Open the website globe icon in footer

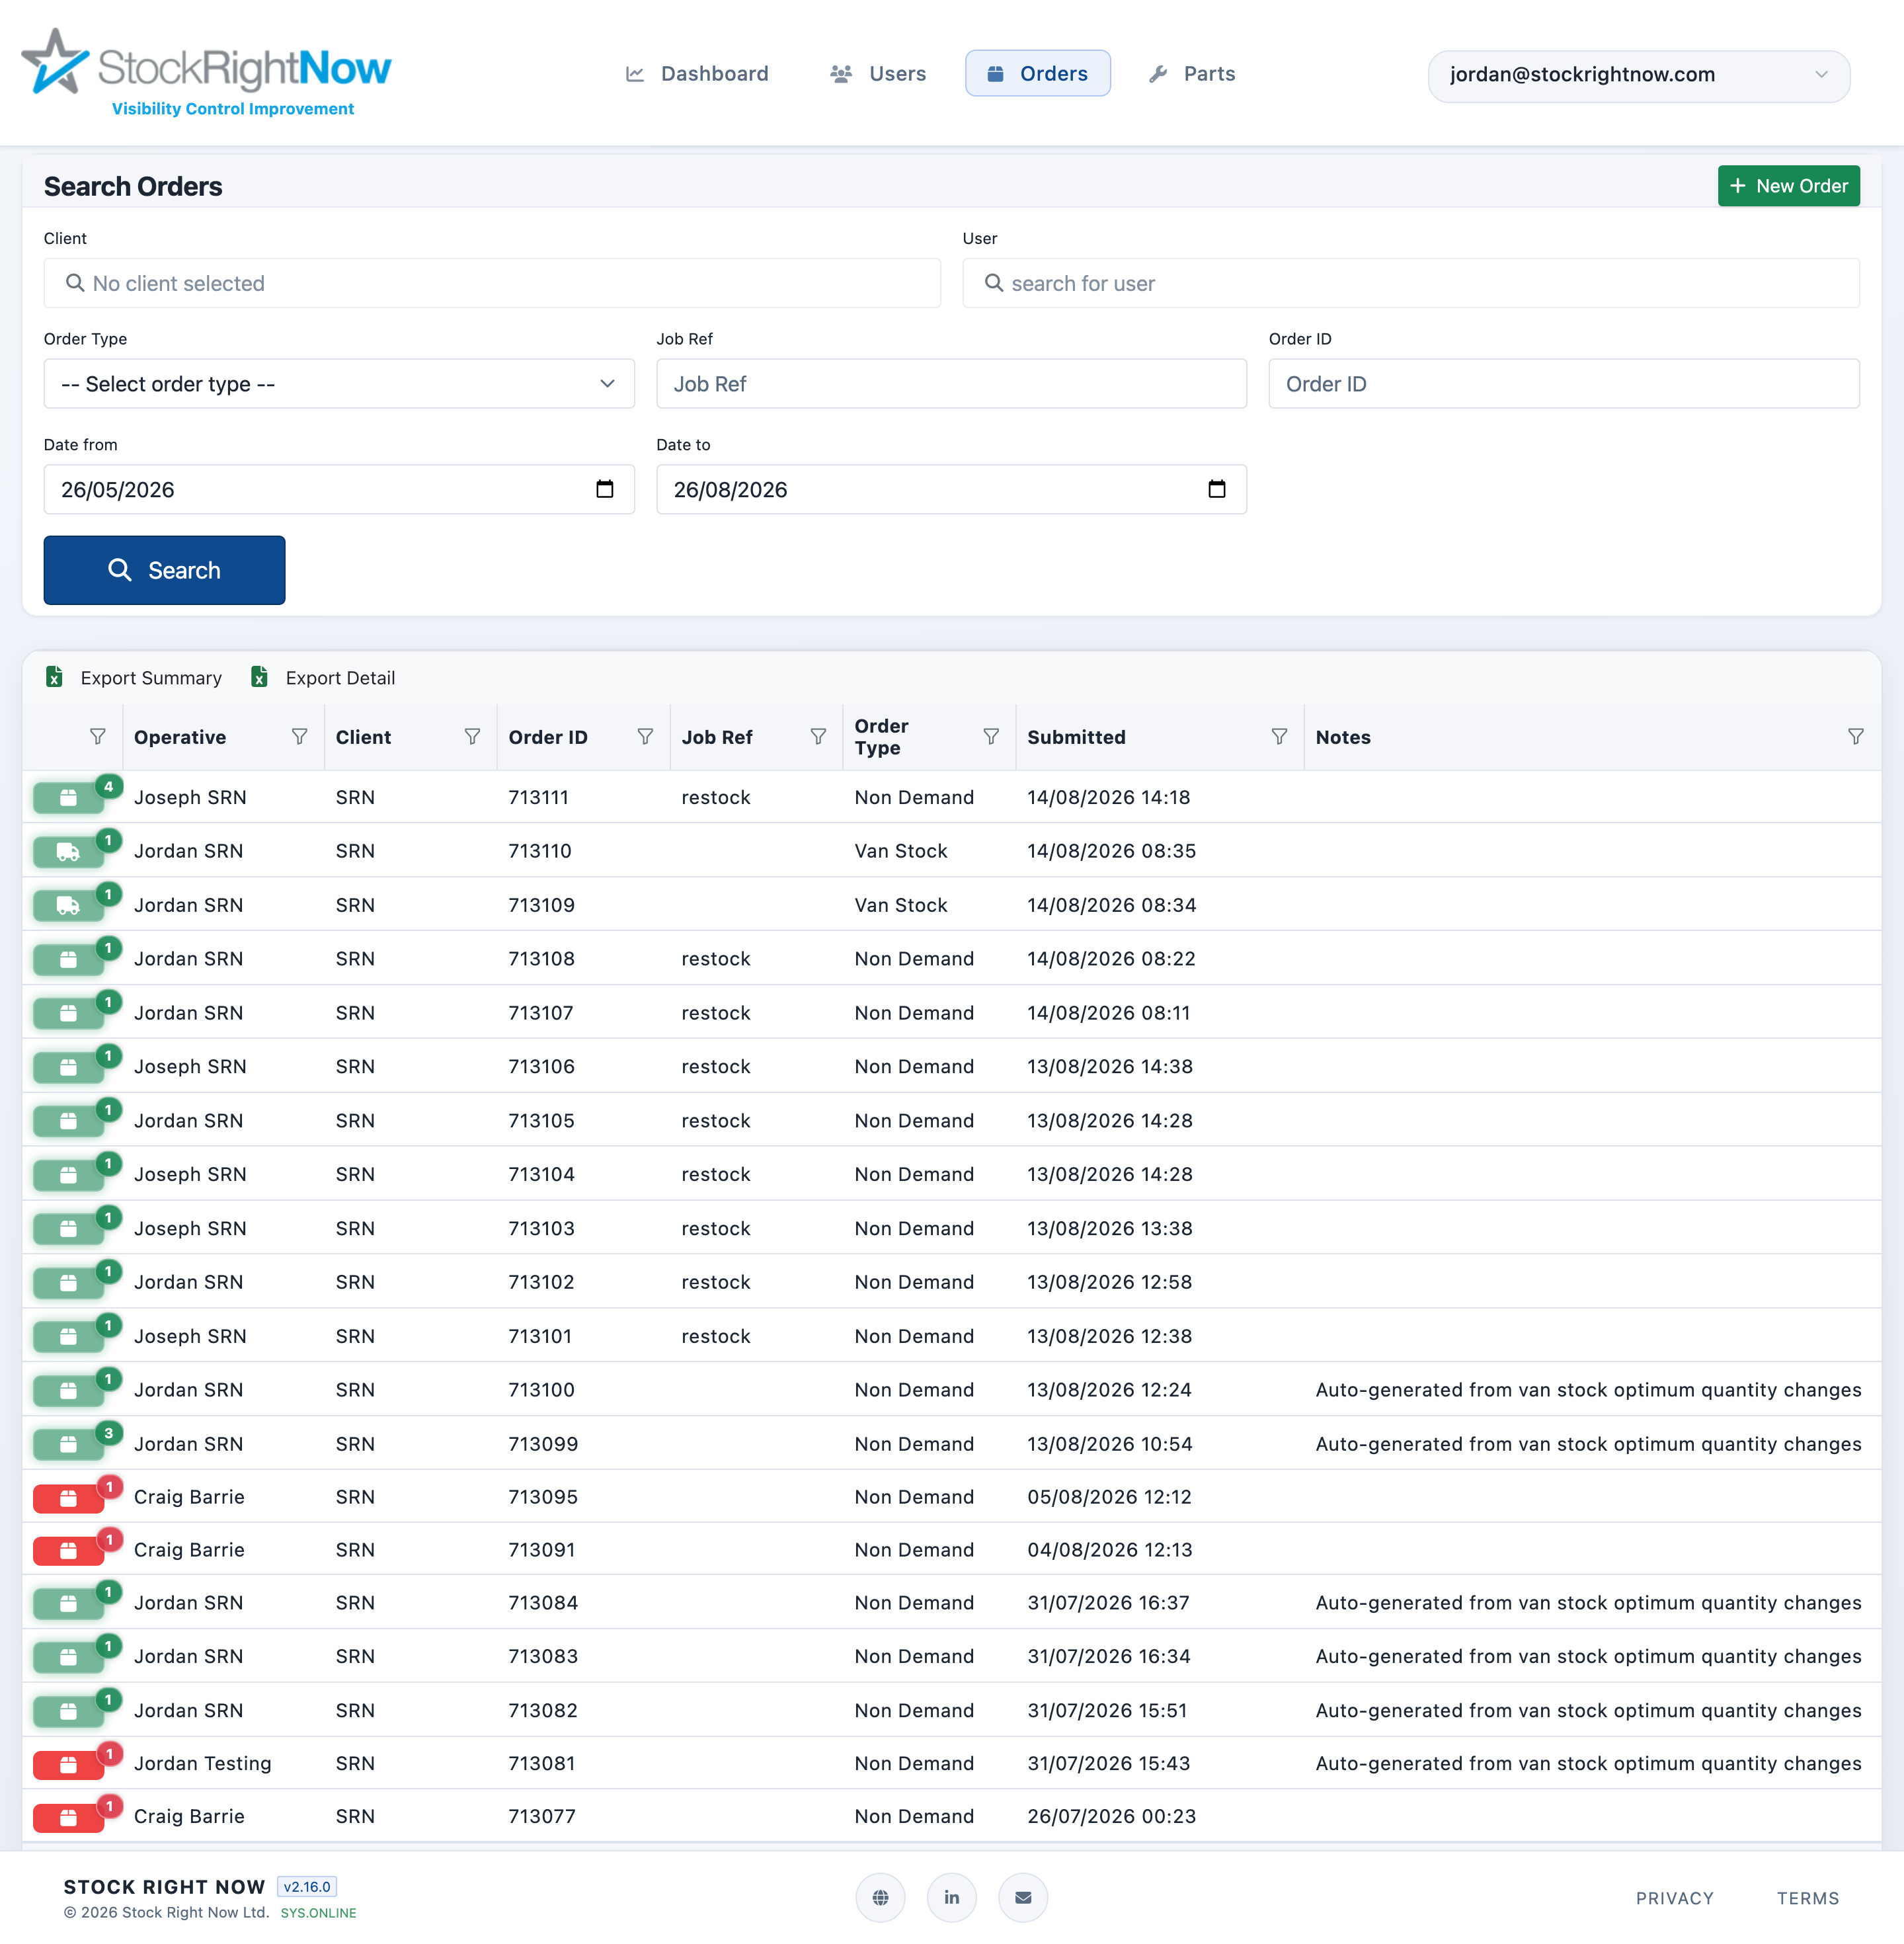click(880, 1898)
